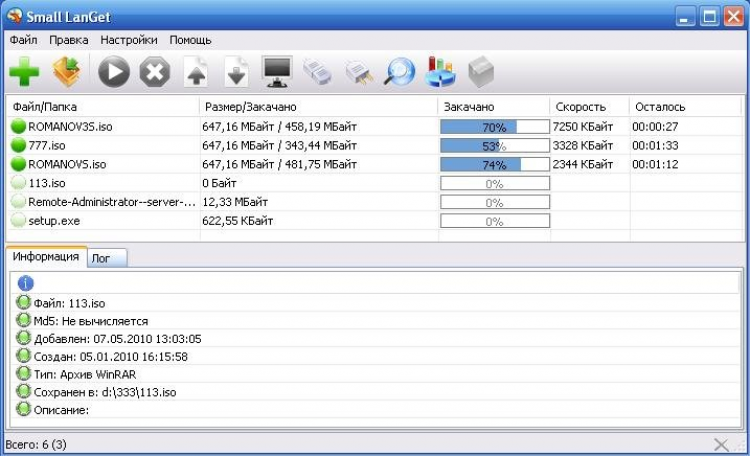Open the Настройки menu
The width and height of the screenshot is (750, 456).
(129, 40)
